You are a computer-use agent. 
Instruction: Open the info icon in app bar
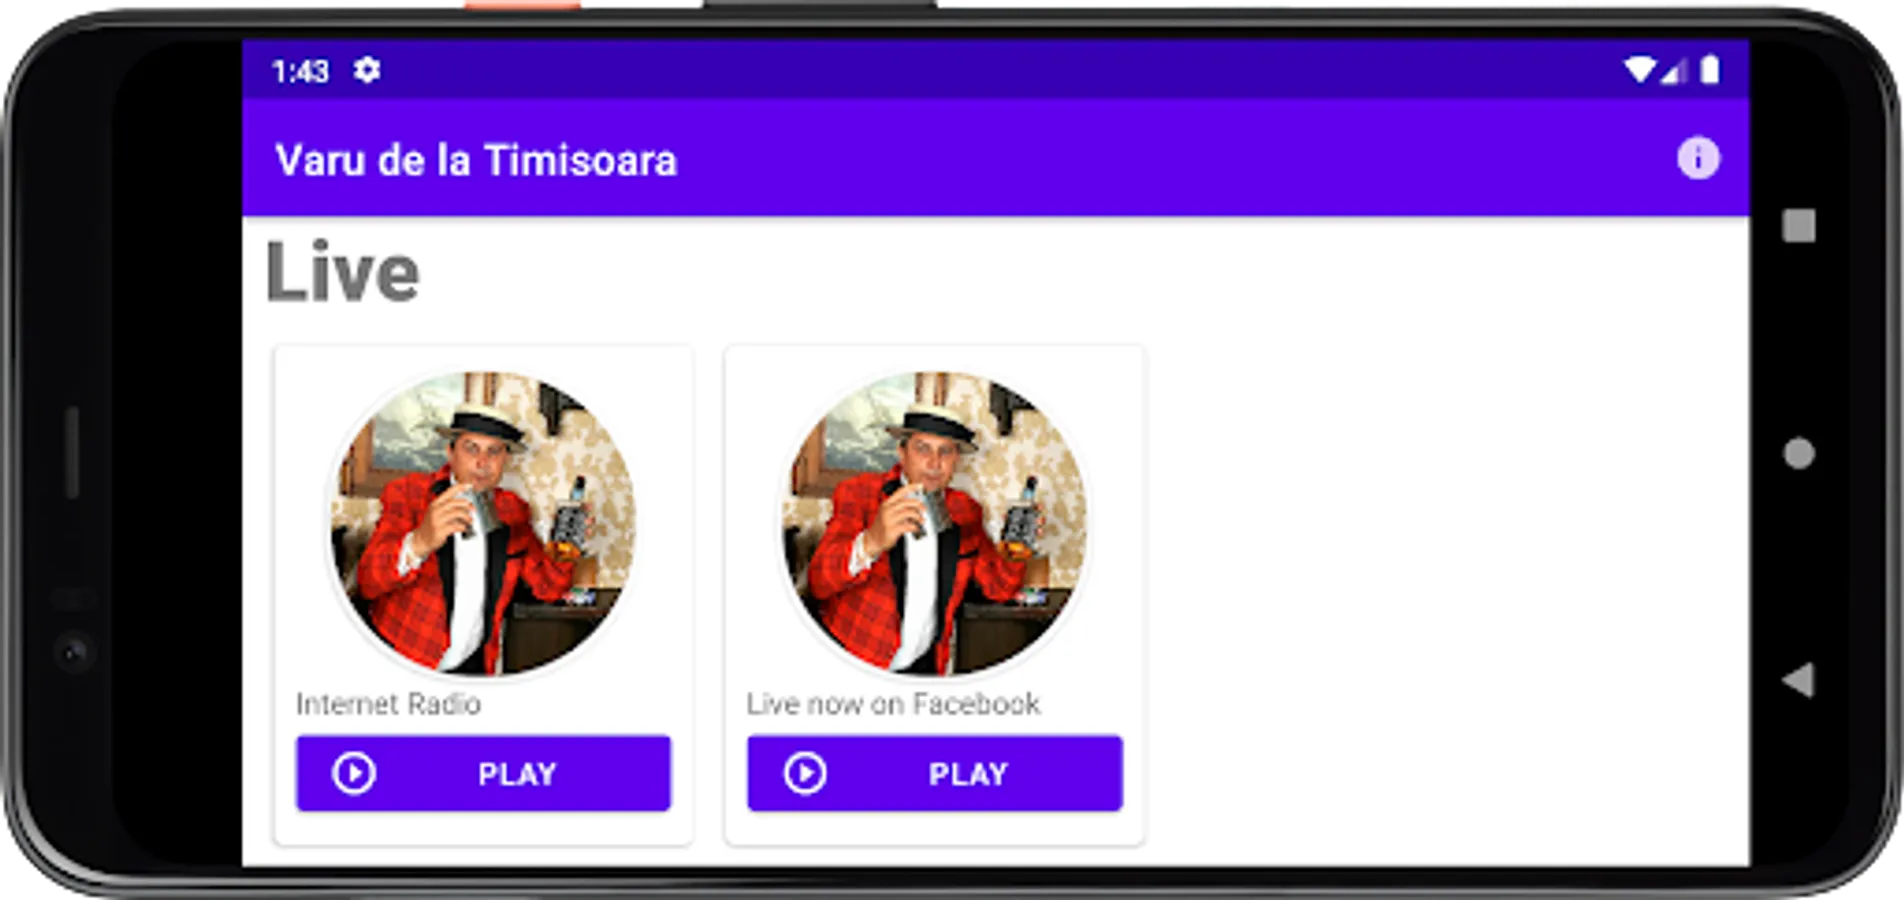tap(1698, 158)
